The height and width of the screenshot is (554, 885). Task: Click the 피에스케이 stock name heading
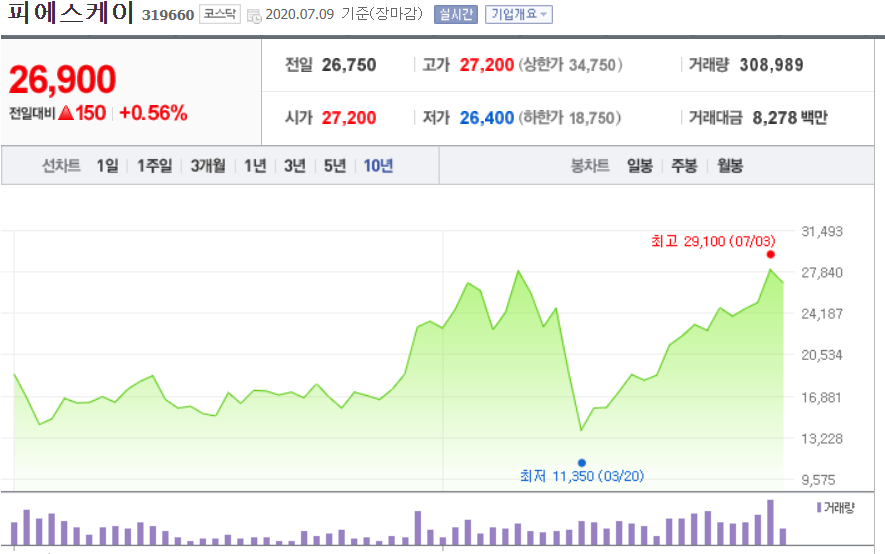[71, 12]
